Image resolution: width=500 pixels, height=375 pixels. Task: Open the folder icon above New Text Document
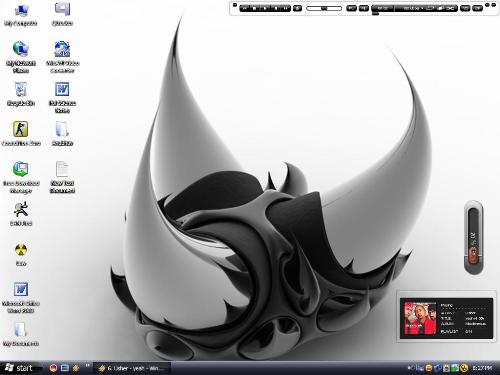[62, 133]
